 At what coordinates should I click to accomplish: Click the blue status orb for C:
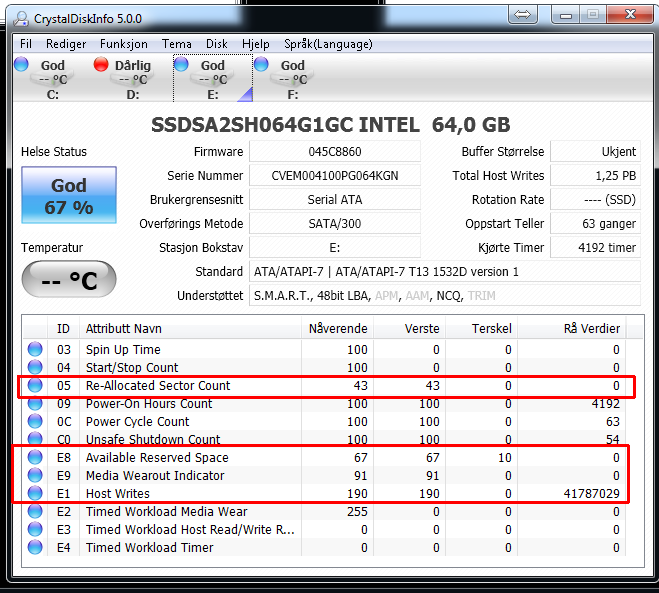(21, 64)
